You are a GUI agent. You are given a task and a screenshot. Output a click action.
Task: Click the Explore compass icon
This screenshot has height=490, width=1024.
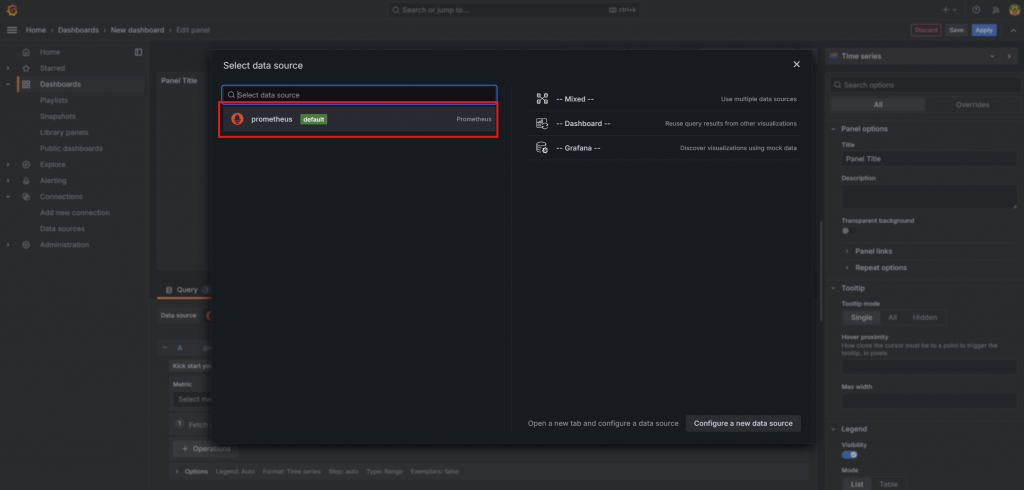coord(26,165)
